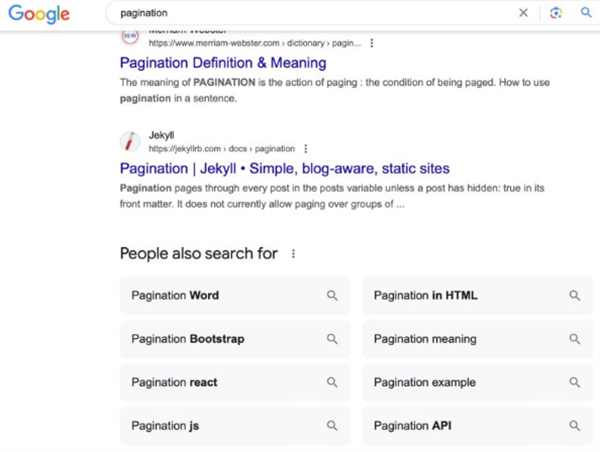The width and height of the screenshot is (600, 452).
Task: Click magnifier icon in Pagination example chip
Action: click(x=574, y=382)
